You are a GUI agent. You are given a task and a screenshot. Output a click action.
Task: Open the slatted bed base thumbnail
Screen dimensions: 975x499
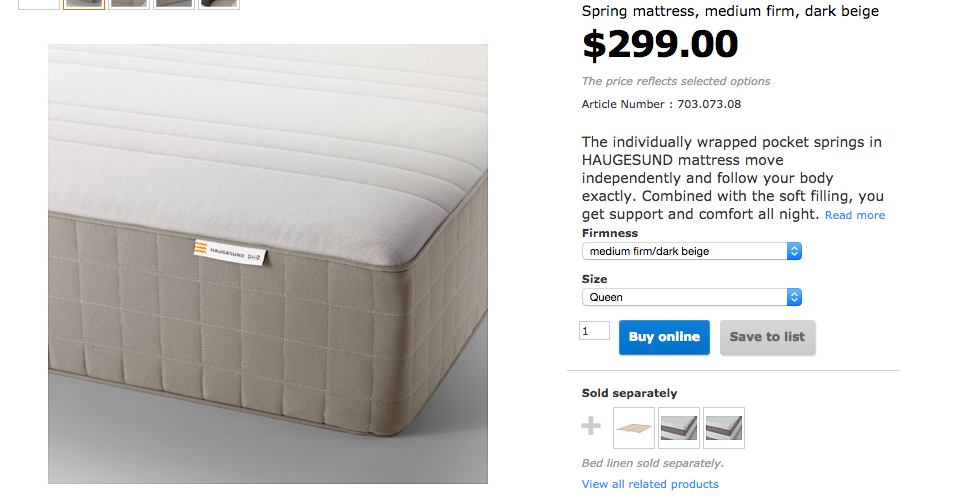click(x=634, y=428)
